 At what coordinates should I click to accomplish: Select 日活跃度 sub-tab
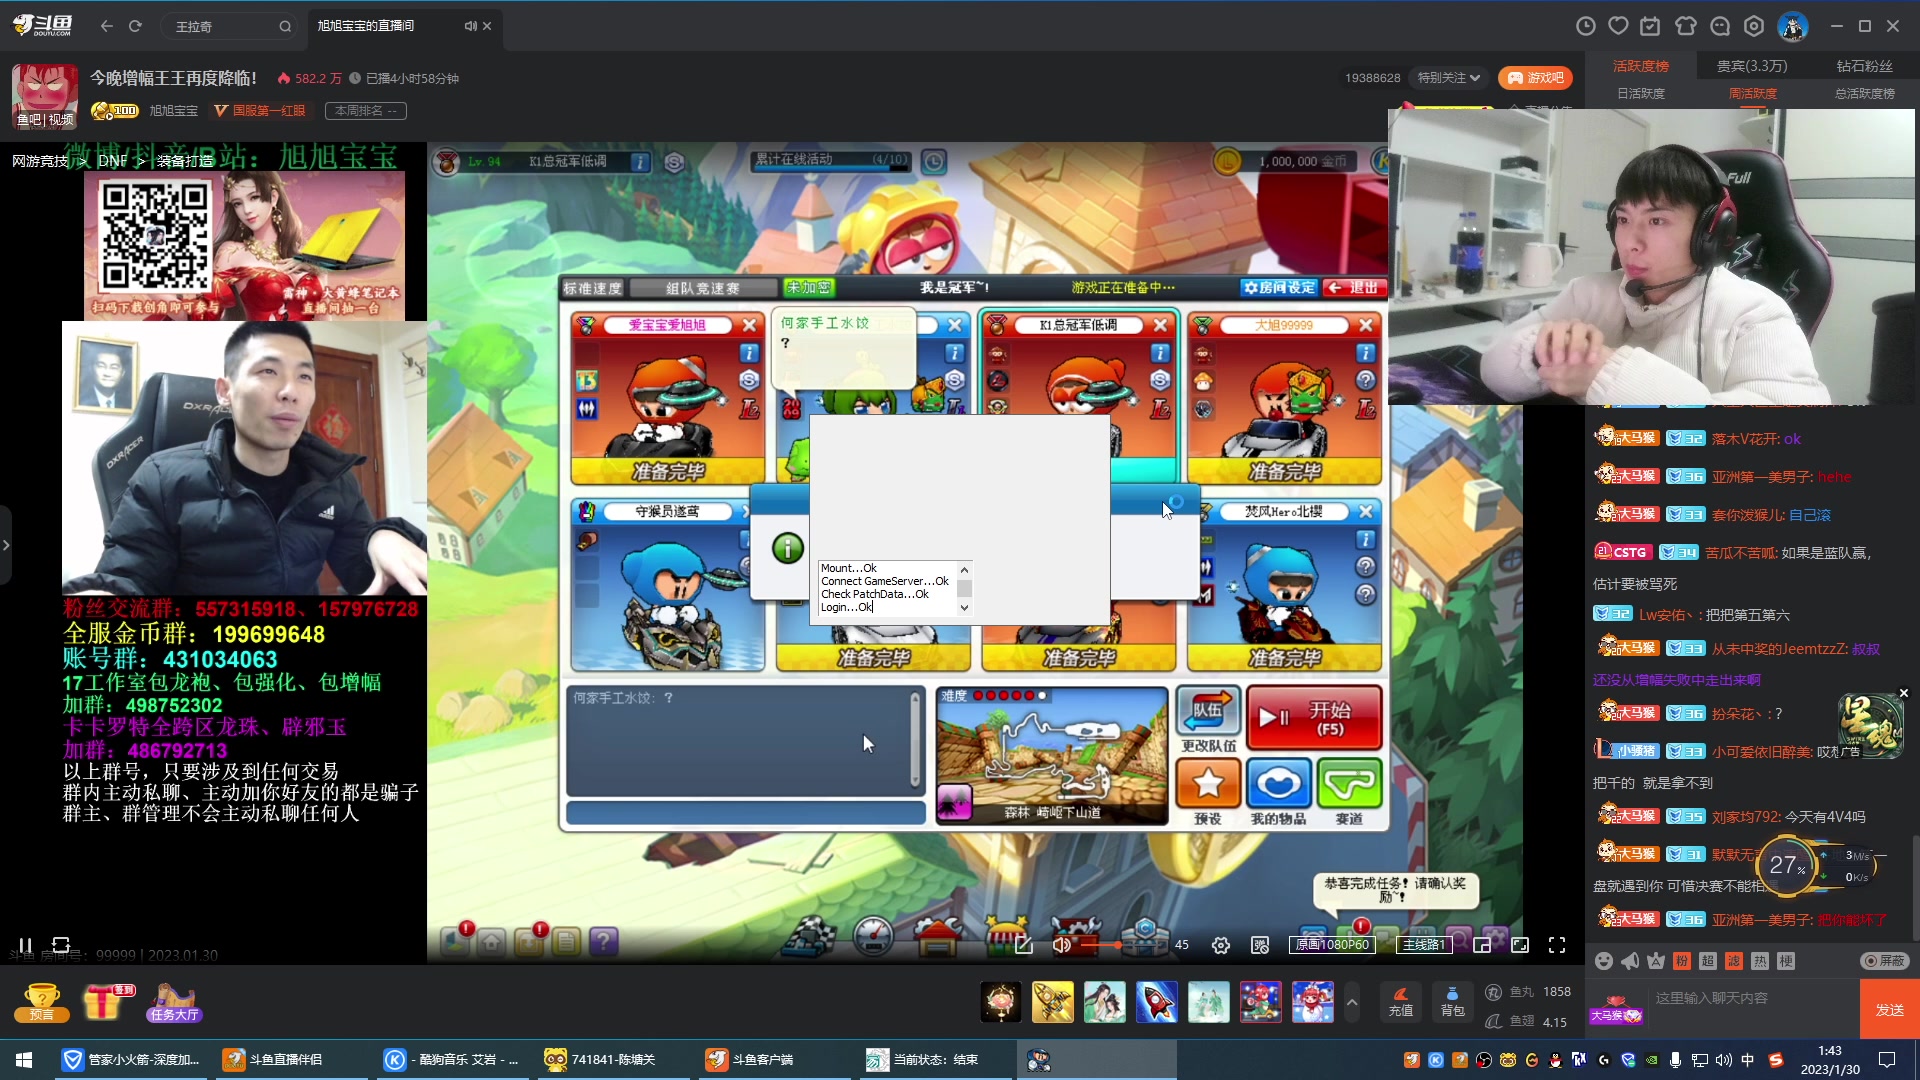point(1641,94)
